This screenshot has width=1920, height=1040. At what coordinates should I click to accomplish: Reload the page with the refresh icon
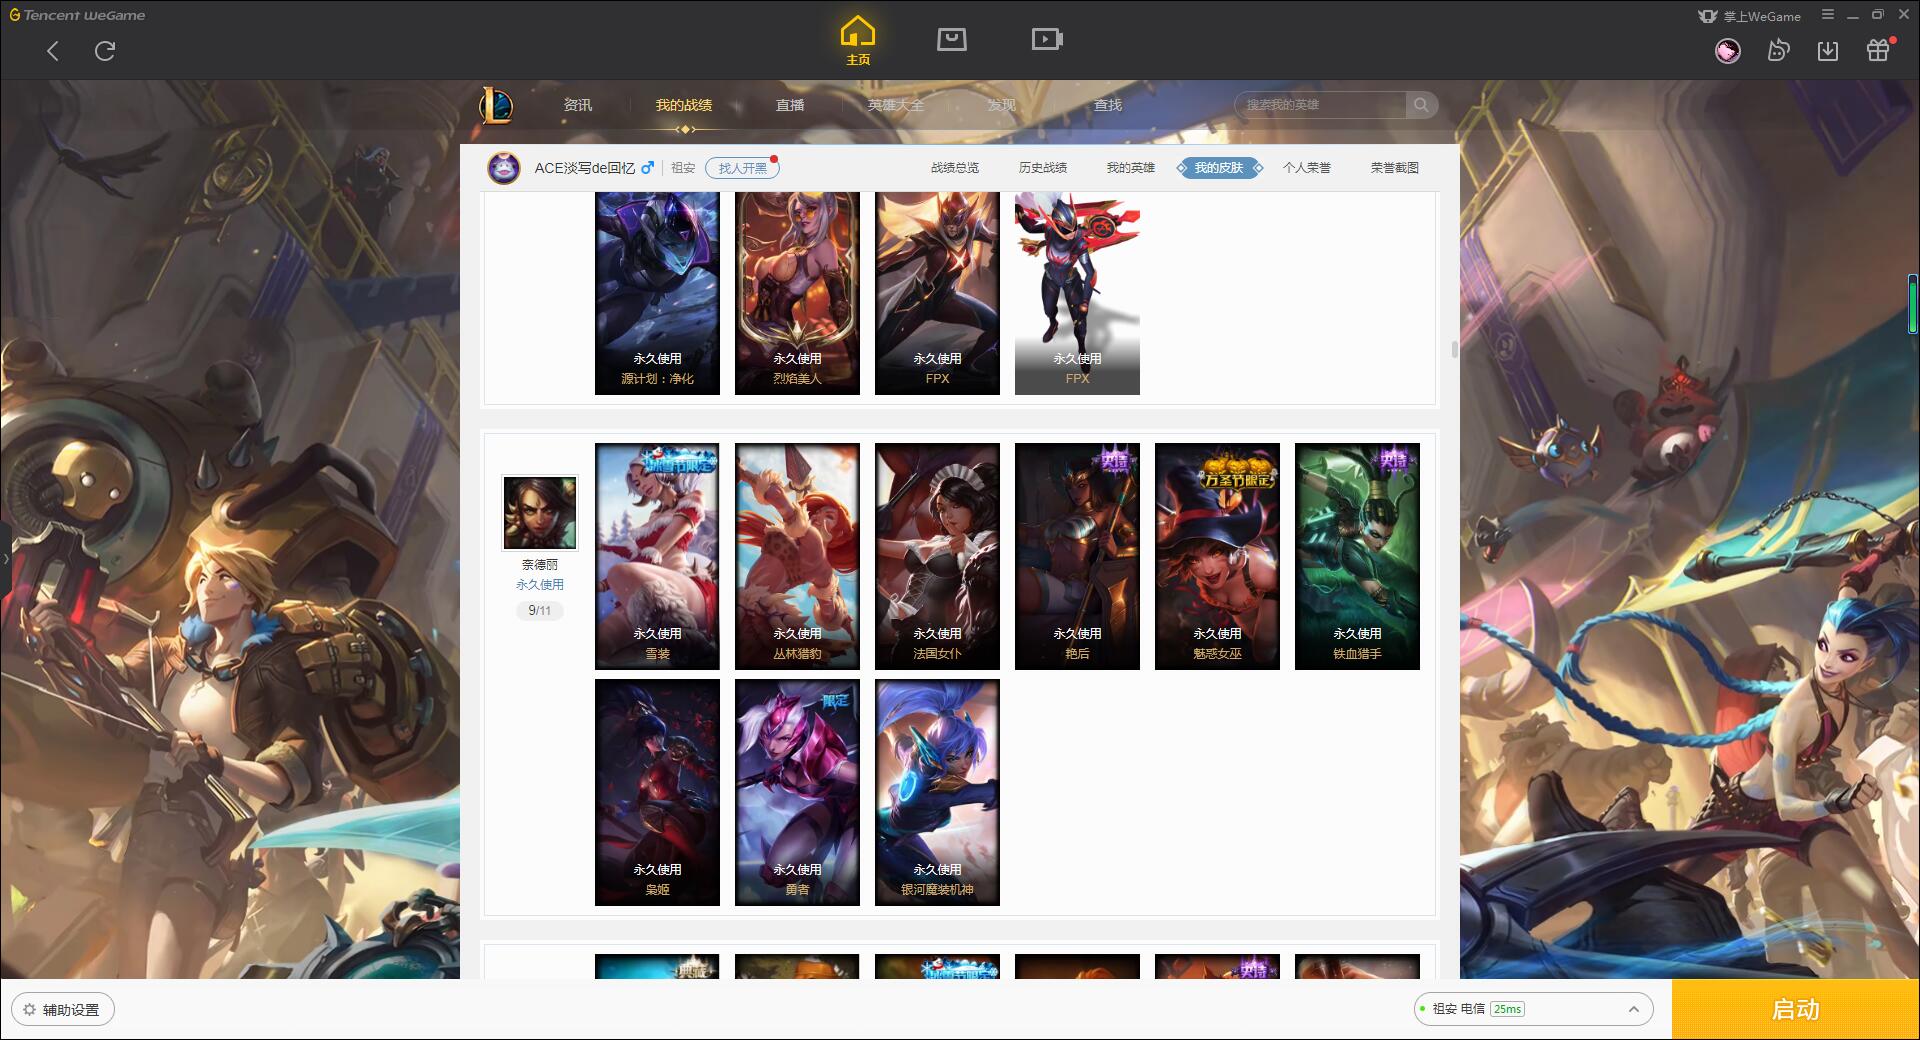point(105,51)
